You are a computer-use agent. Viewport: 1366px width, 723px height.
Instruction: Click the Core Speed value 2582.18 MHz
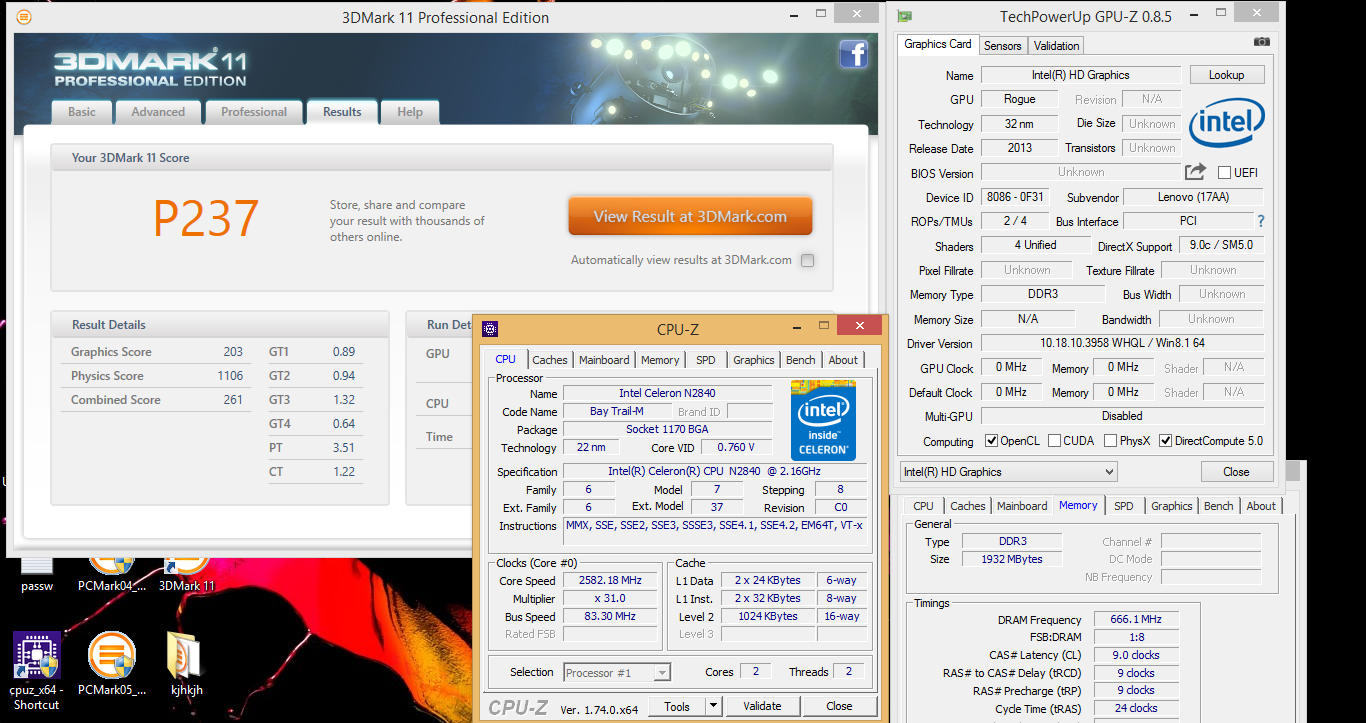tap(610, 580)
